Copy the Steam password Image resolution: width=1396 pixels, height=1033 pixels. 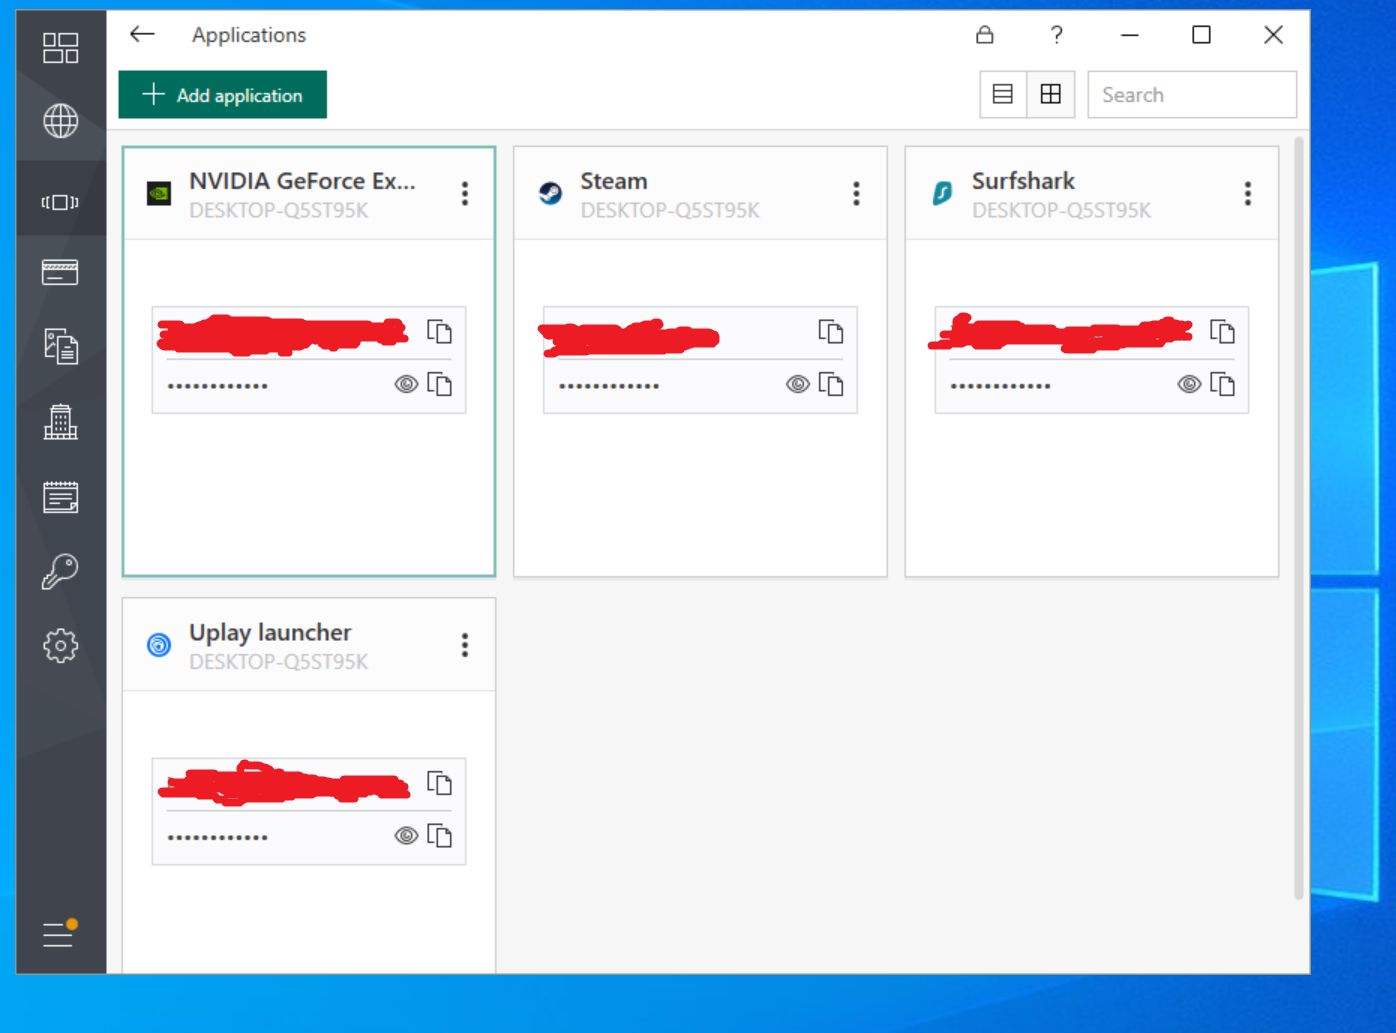coord(831,384)
